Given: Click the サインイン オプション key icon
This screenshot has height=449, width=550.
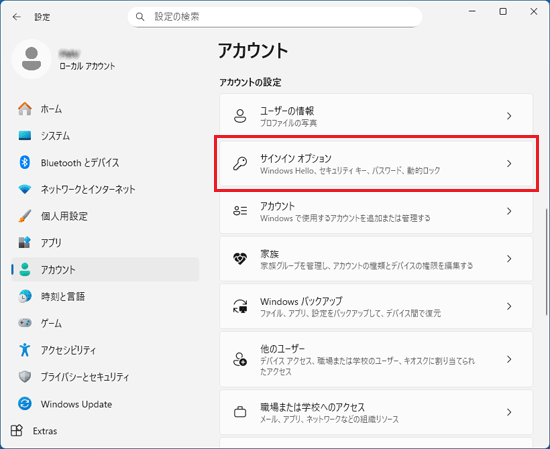Looking at the screenshot, I should [x=240, y=163].
